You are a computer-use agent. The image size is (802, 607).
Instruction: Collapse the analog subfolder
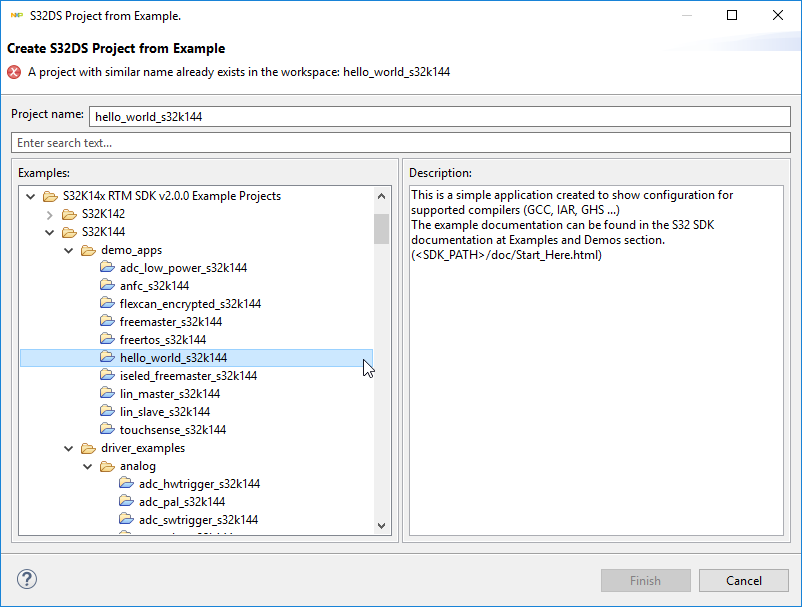coord(88,466)
